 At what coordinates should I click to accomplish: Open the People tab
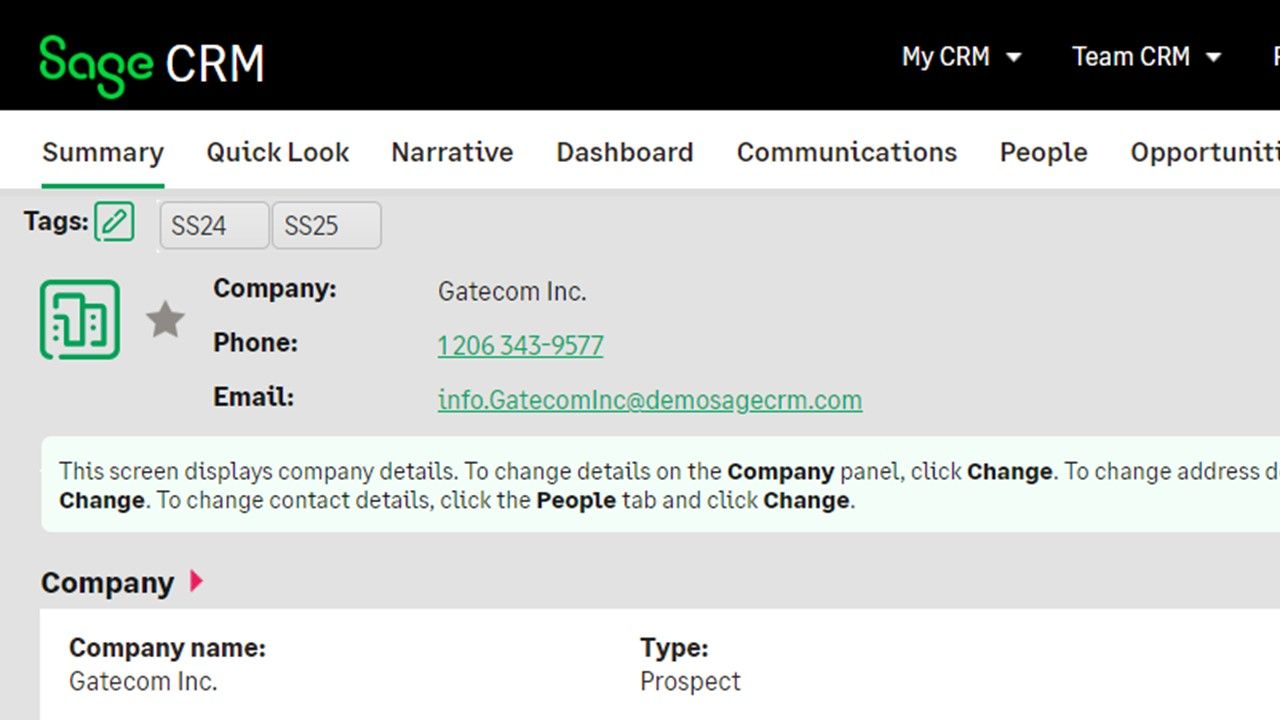[x=1044, y=152]
